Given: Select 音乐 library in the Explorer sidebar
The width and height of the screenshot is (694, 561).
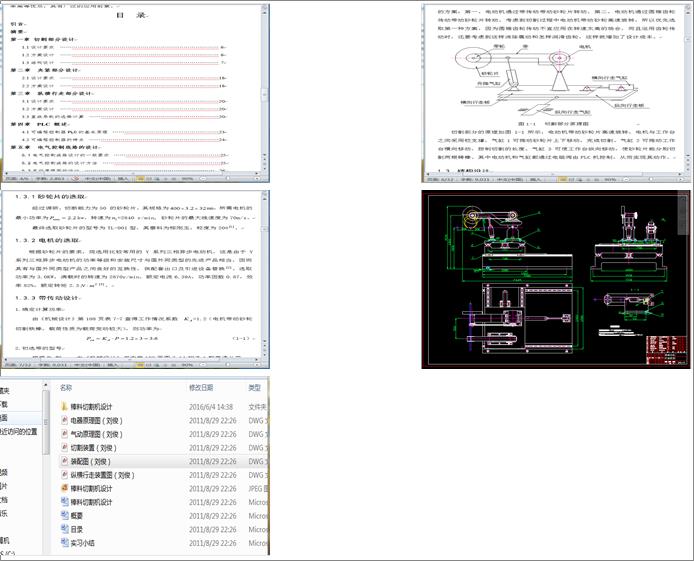Looking at the screenshot, I should [x=4, y=513].
